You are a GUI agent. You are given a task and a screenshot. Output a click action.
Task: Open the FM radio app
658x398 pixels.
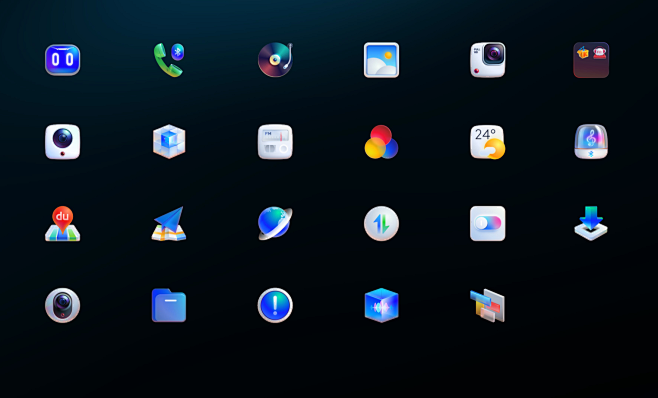tap(275, 141)
